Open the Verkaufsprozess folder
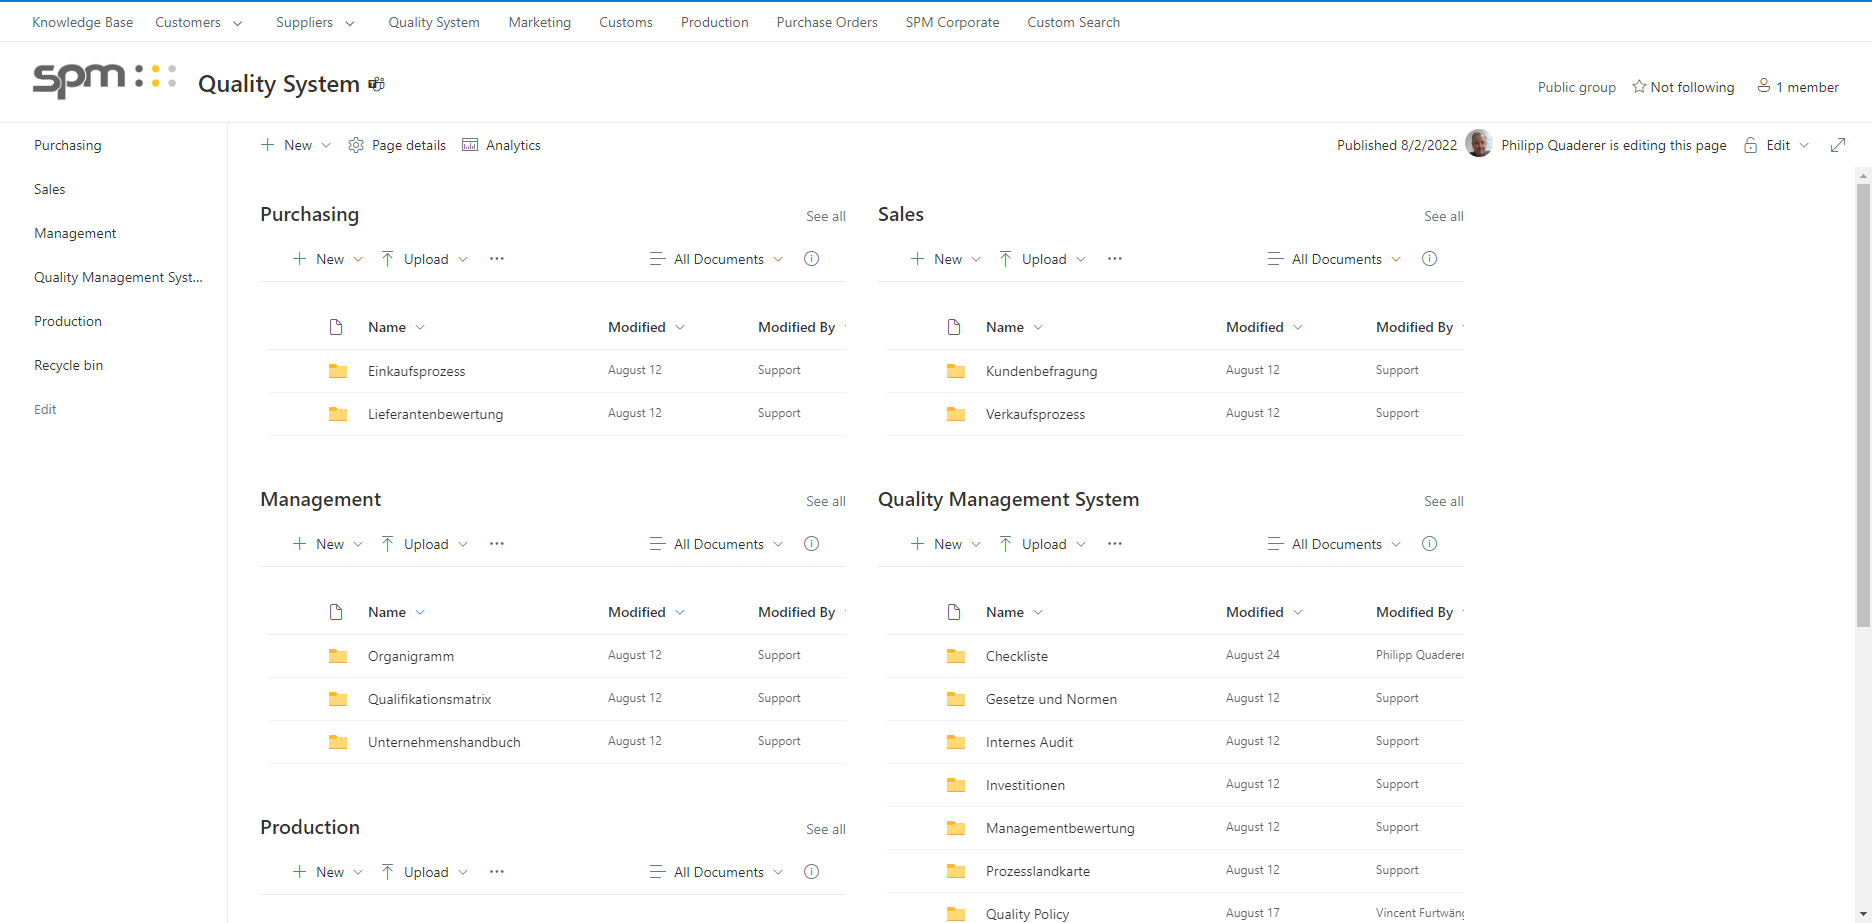The height and width of the screenshot is (923, 1872). click(x=1035, y=414)
